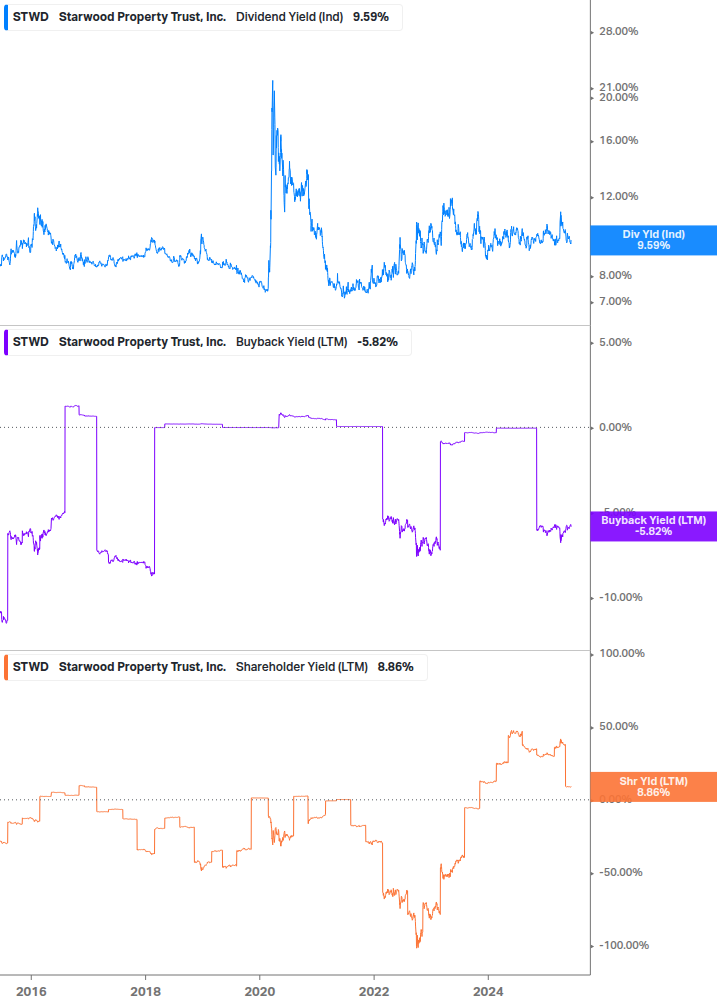
Task: Click the 8.00% axis label
Action: point(615,276)
